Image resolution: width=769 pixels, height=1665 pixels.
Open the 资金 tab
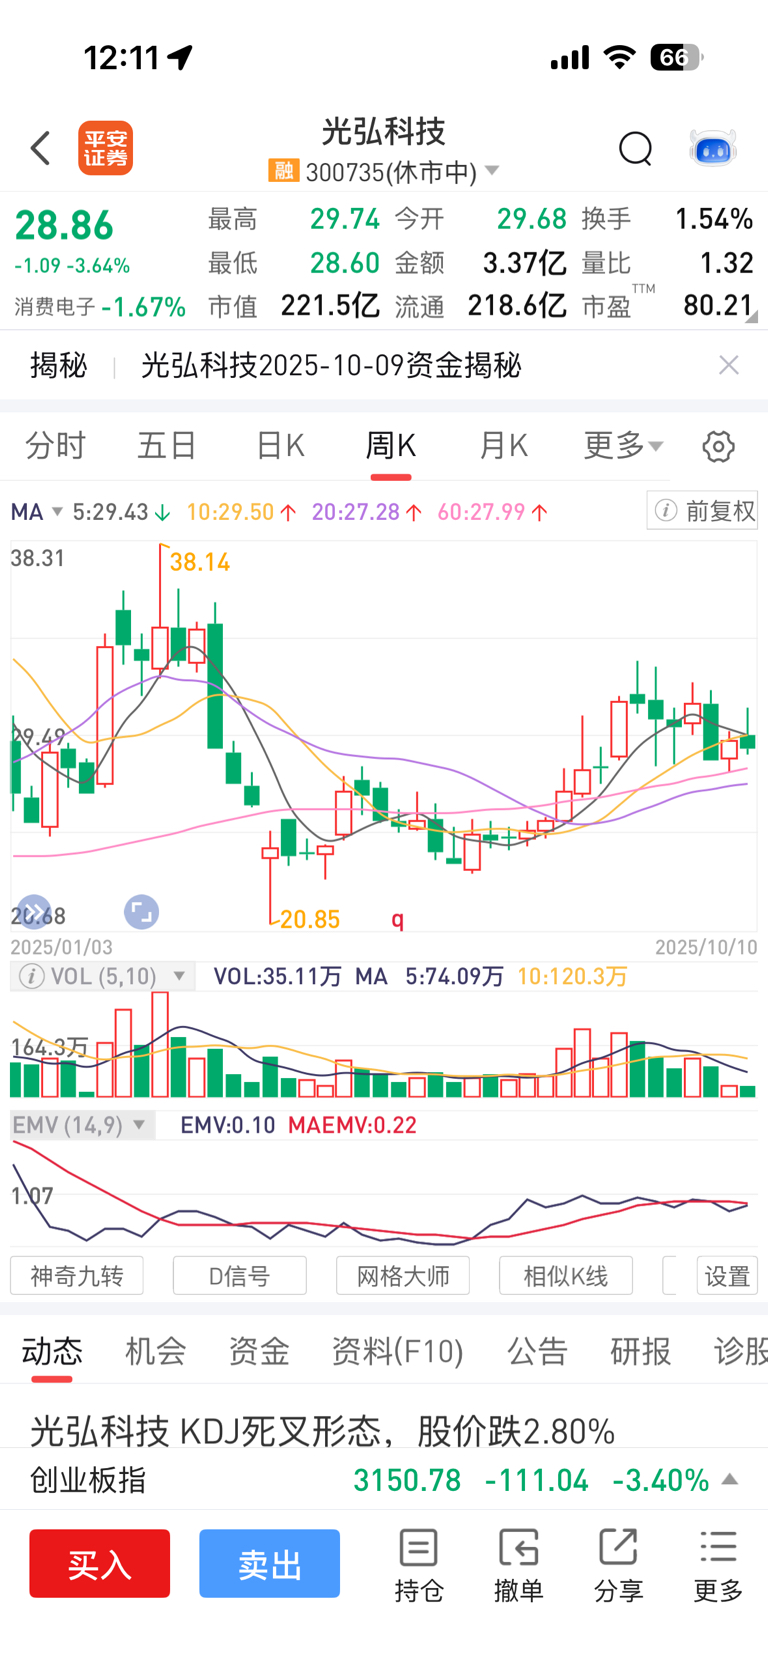click(x=259, y=1352)
